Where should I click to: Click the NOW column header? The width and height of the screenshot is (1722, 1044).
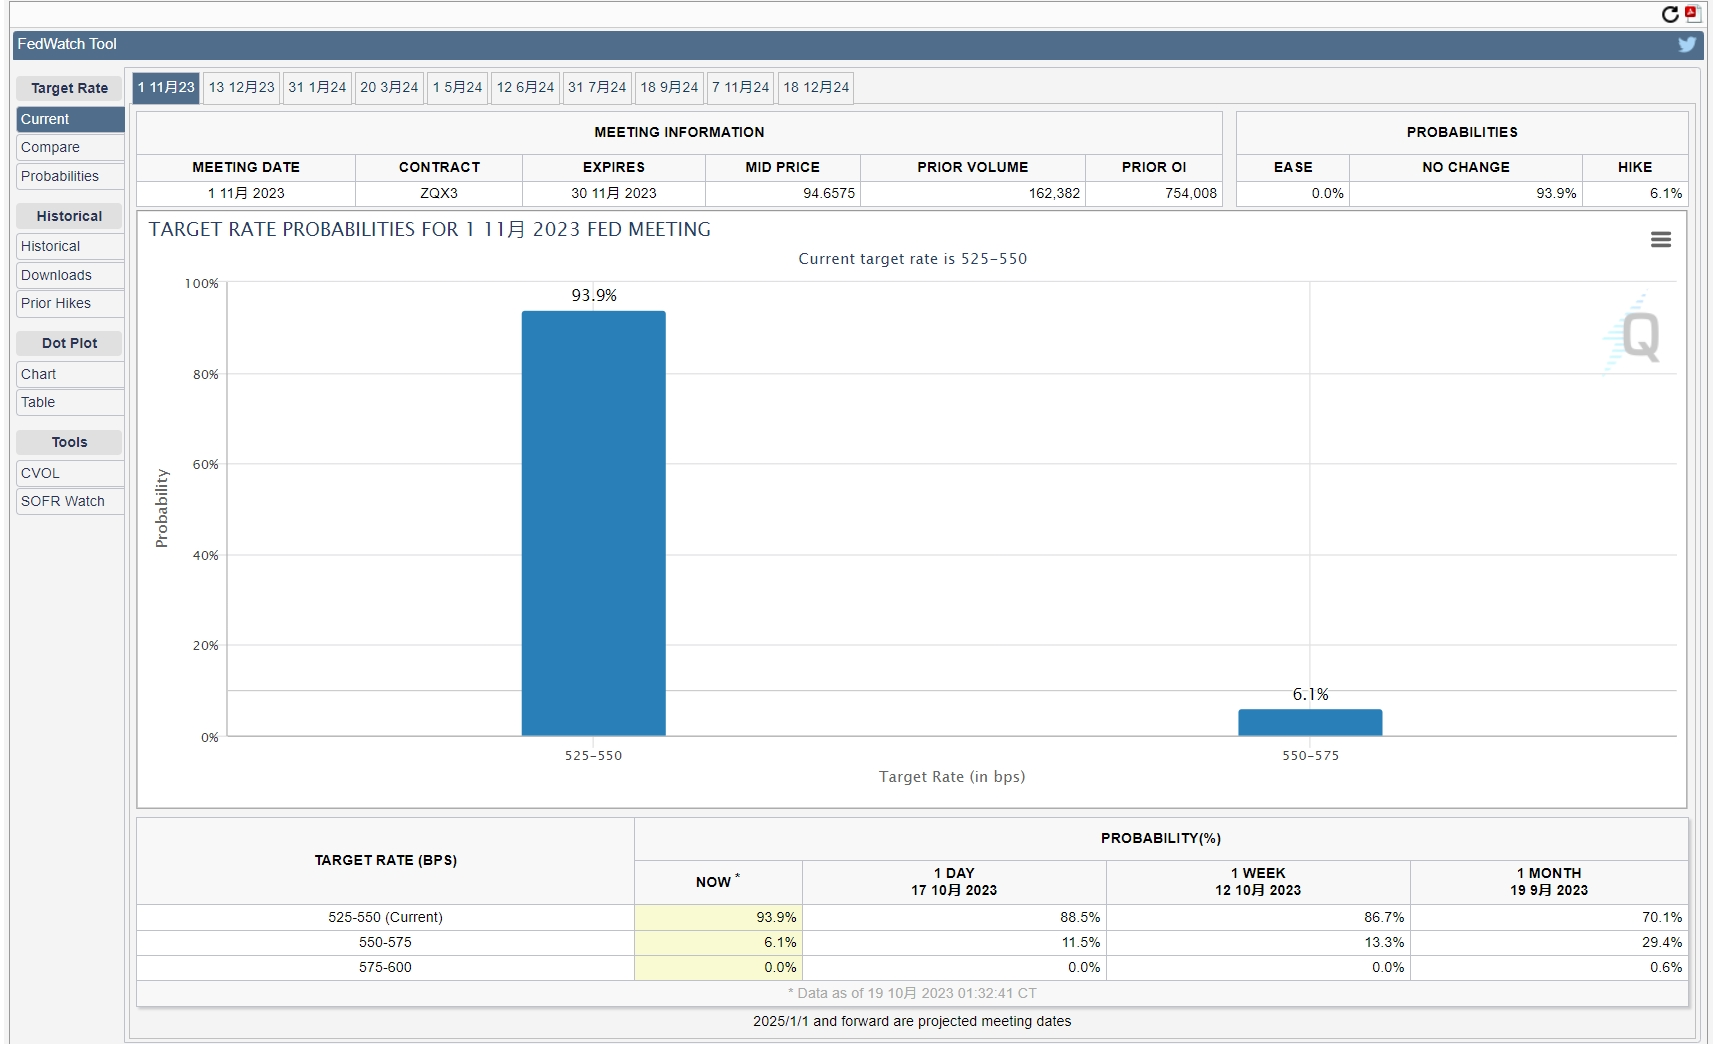tap(718, 882)
